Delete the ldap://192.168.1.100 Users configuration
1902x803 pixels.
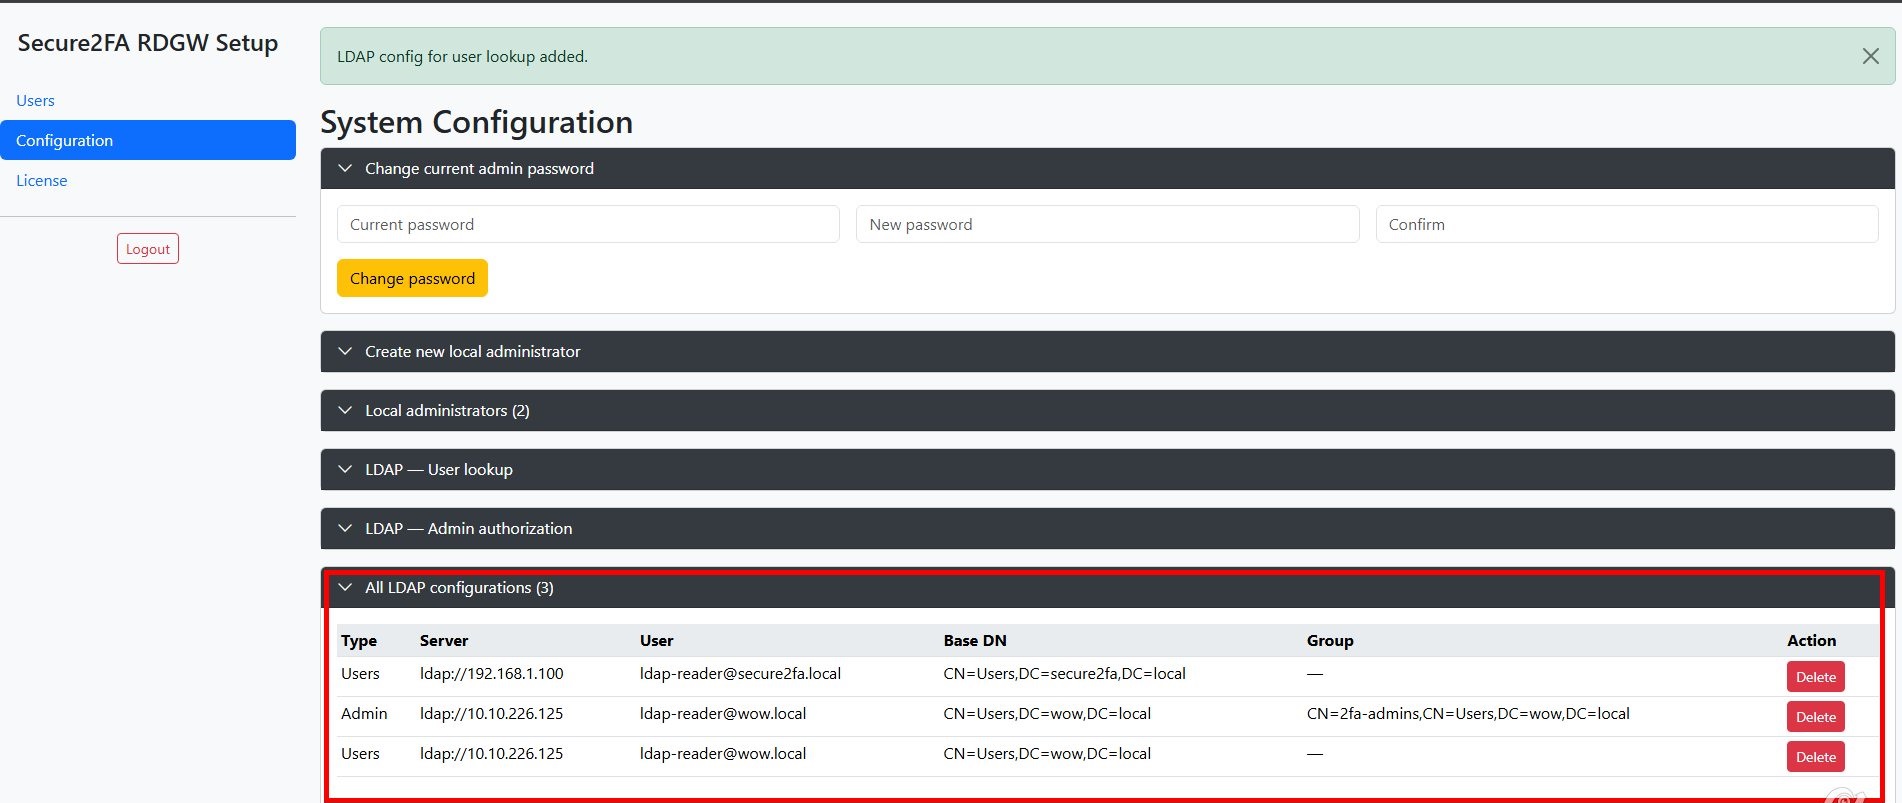pos(1815,677)
